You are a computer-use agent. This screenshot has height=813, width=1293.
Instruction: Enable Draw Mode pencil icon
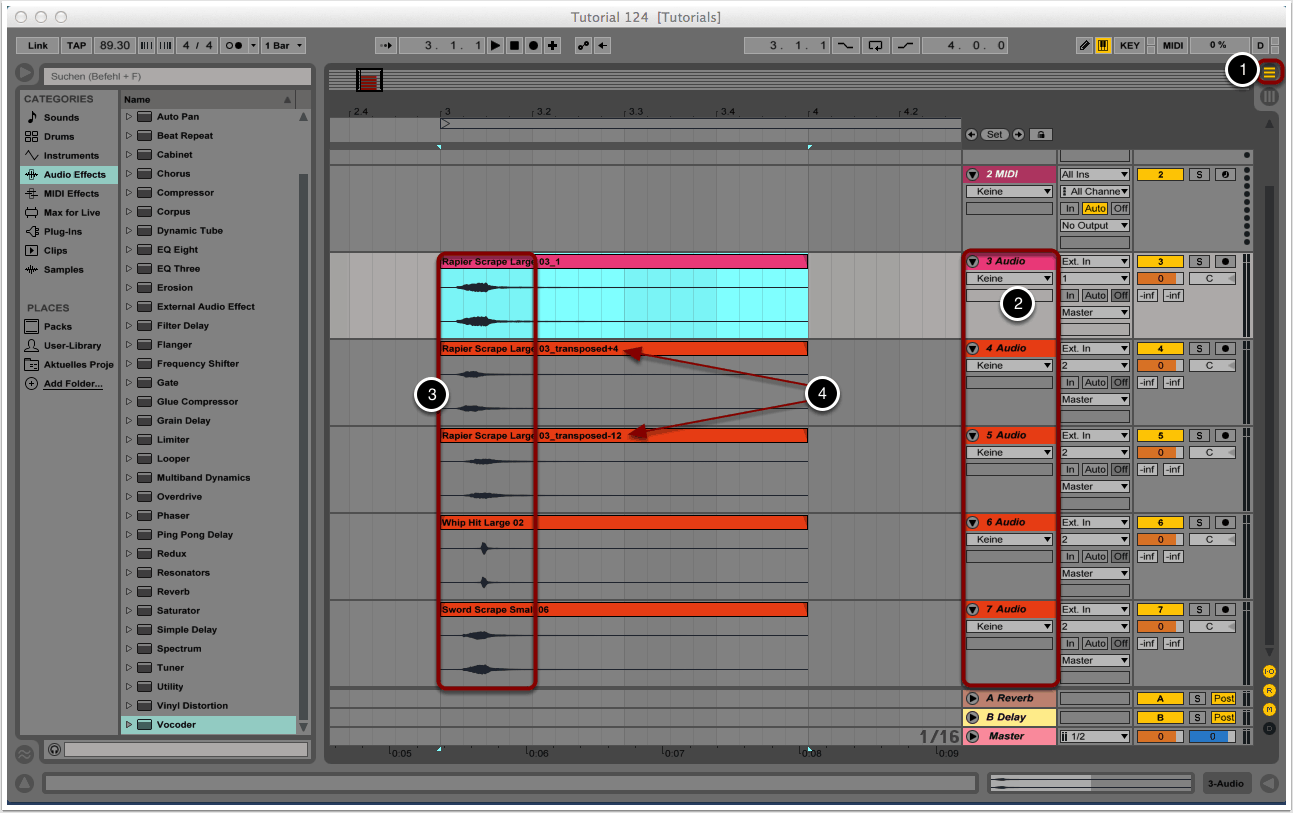(x=1084, y=46)
